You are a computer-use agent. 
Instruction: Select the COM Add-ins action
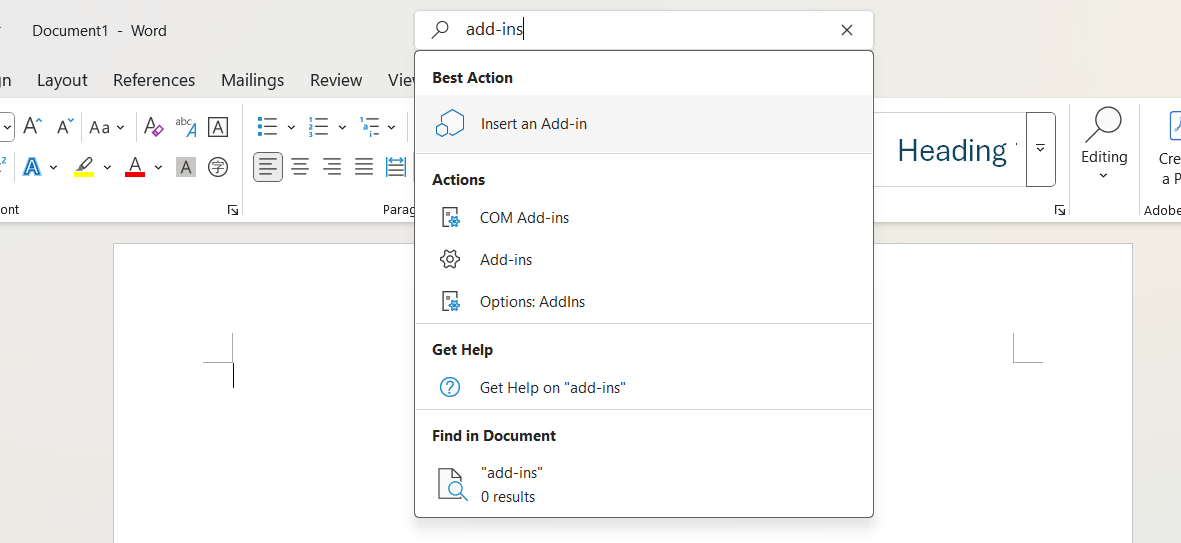(524, 218)
